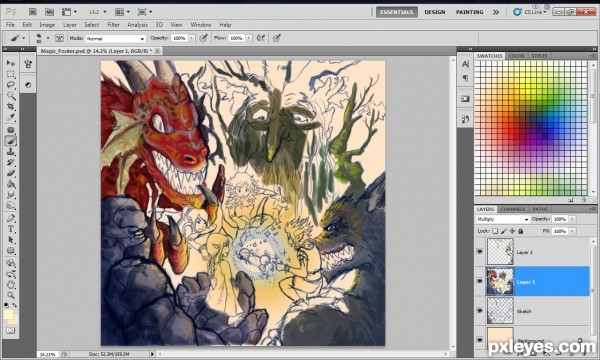Viewport: 600px width, 360px height.
Task: Open the CS Live menu button
Action: [x=530, y=12]
